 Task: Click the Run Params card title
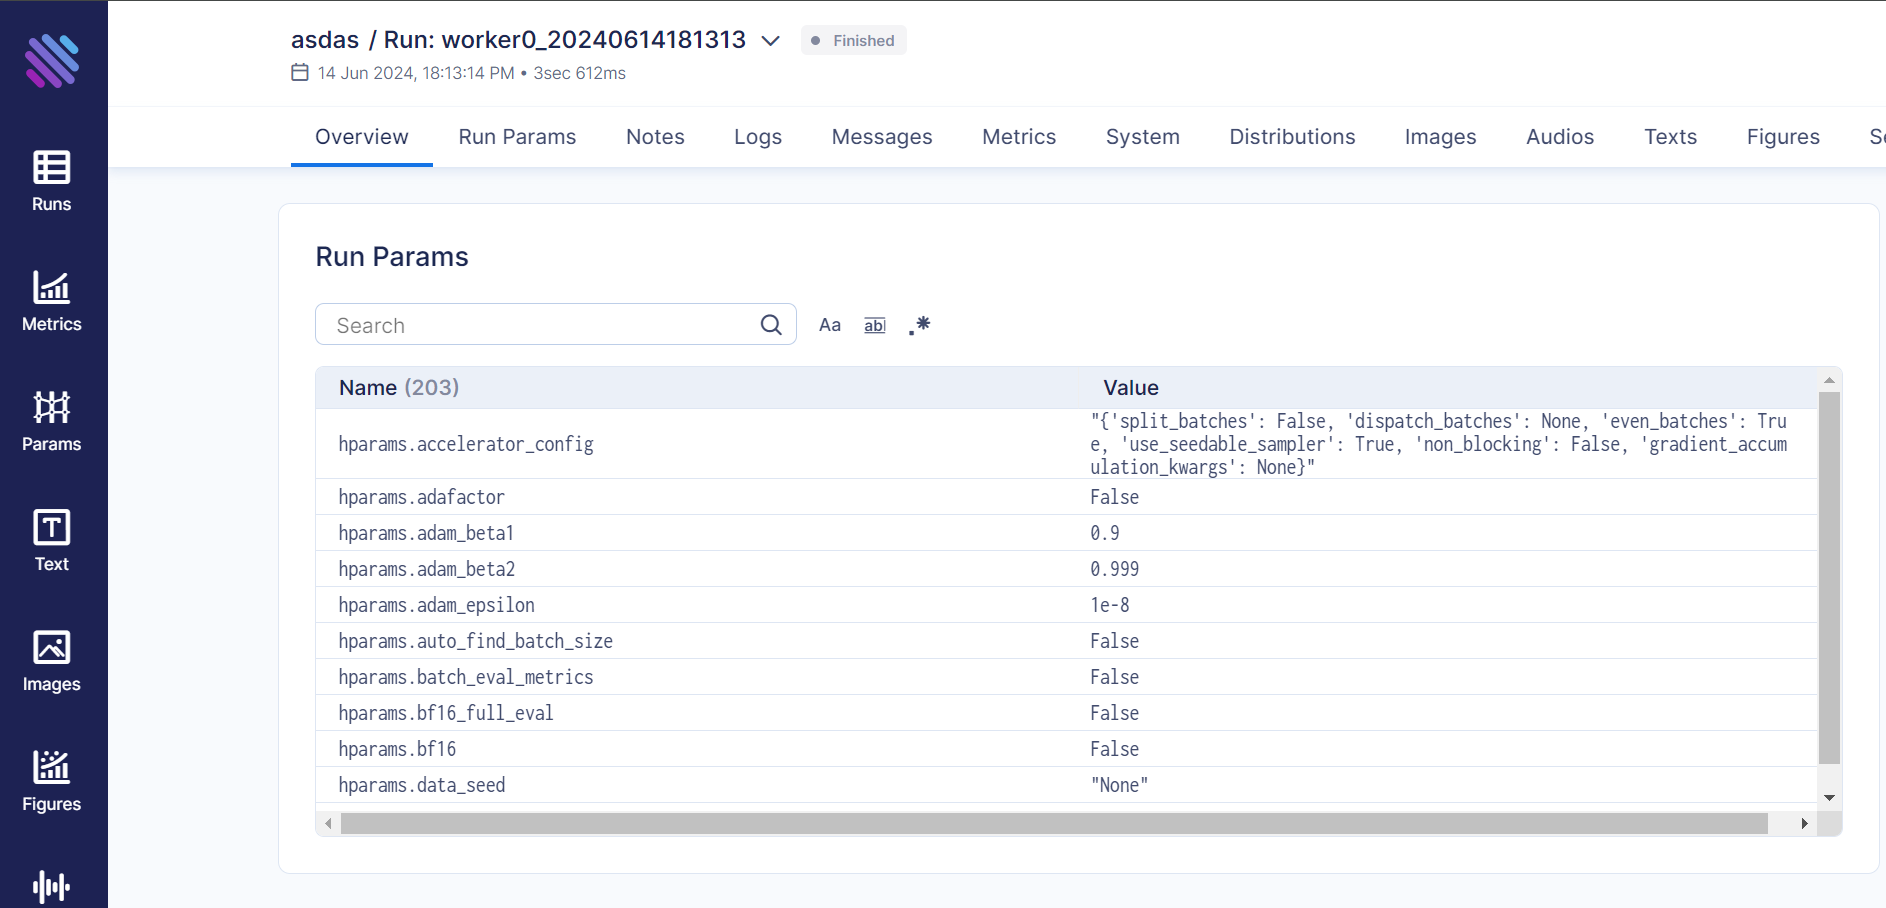click(x=392, y=257)
